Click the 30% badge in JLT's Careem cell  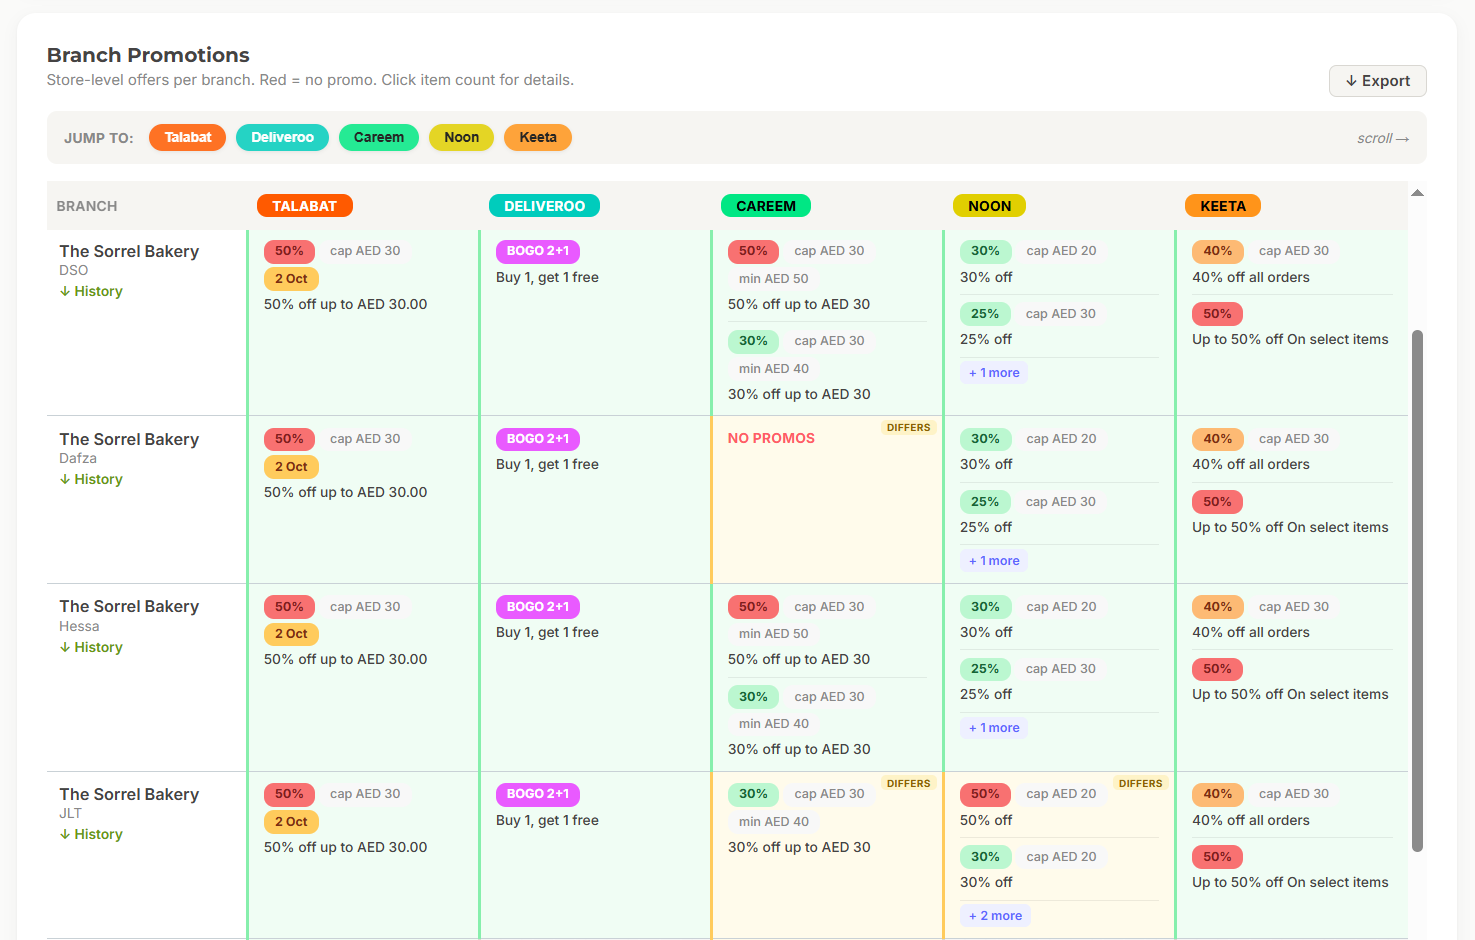(x=753, y=794)
